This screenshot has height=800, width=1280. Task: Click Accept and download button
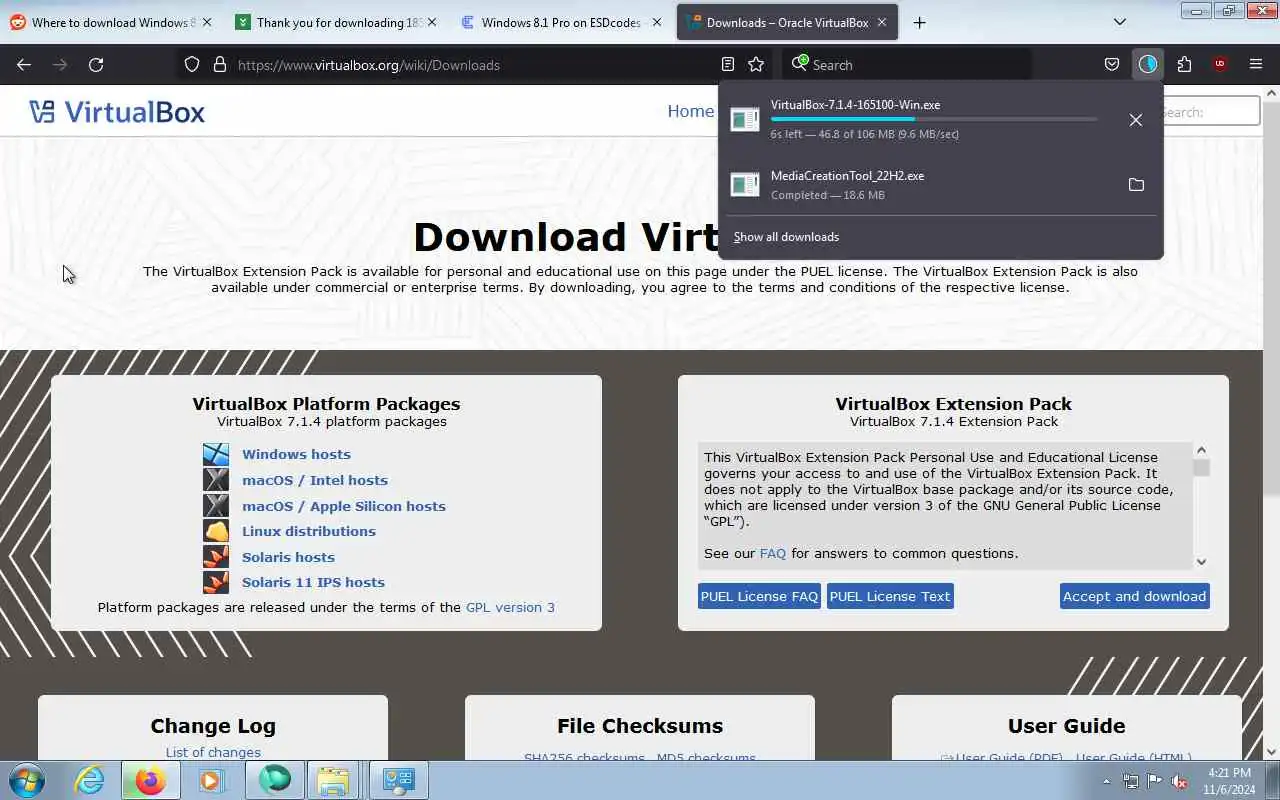click(1135, 596)
